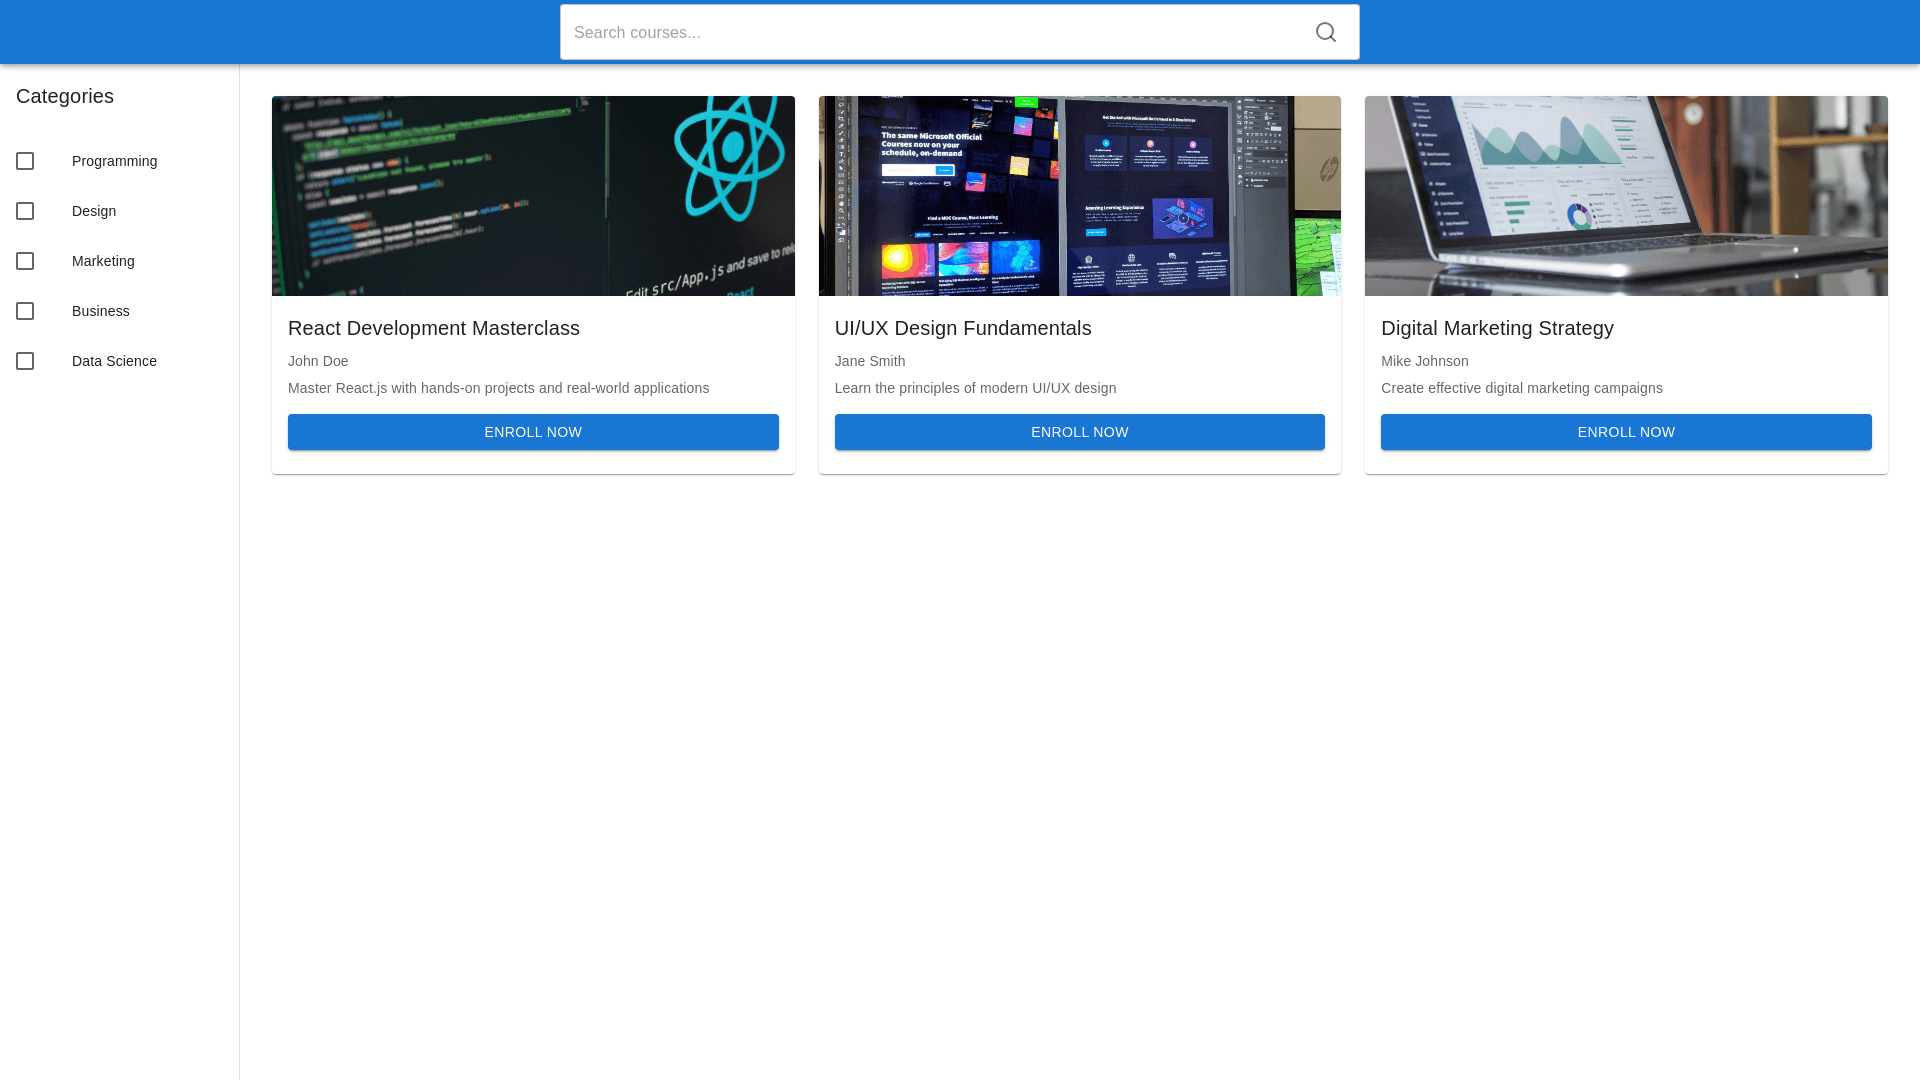Click instructor name Mike Johnson
Viewport: 1920px width, 1080px height.
(x=1424, y=361)
